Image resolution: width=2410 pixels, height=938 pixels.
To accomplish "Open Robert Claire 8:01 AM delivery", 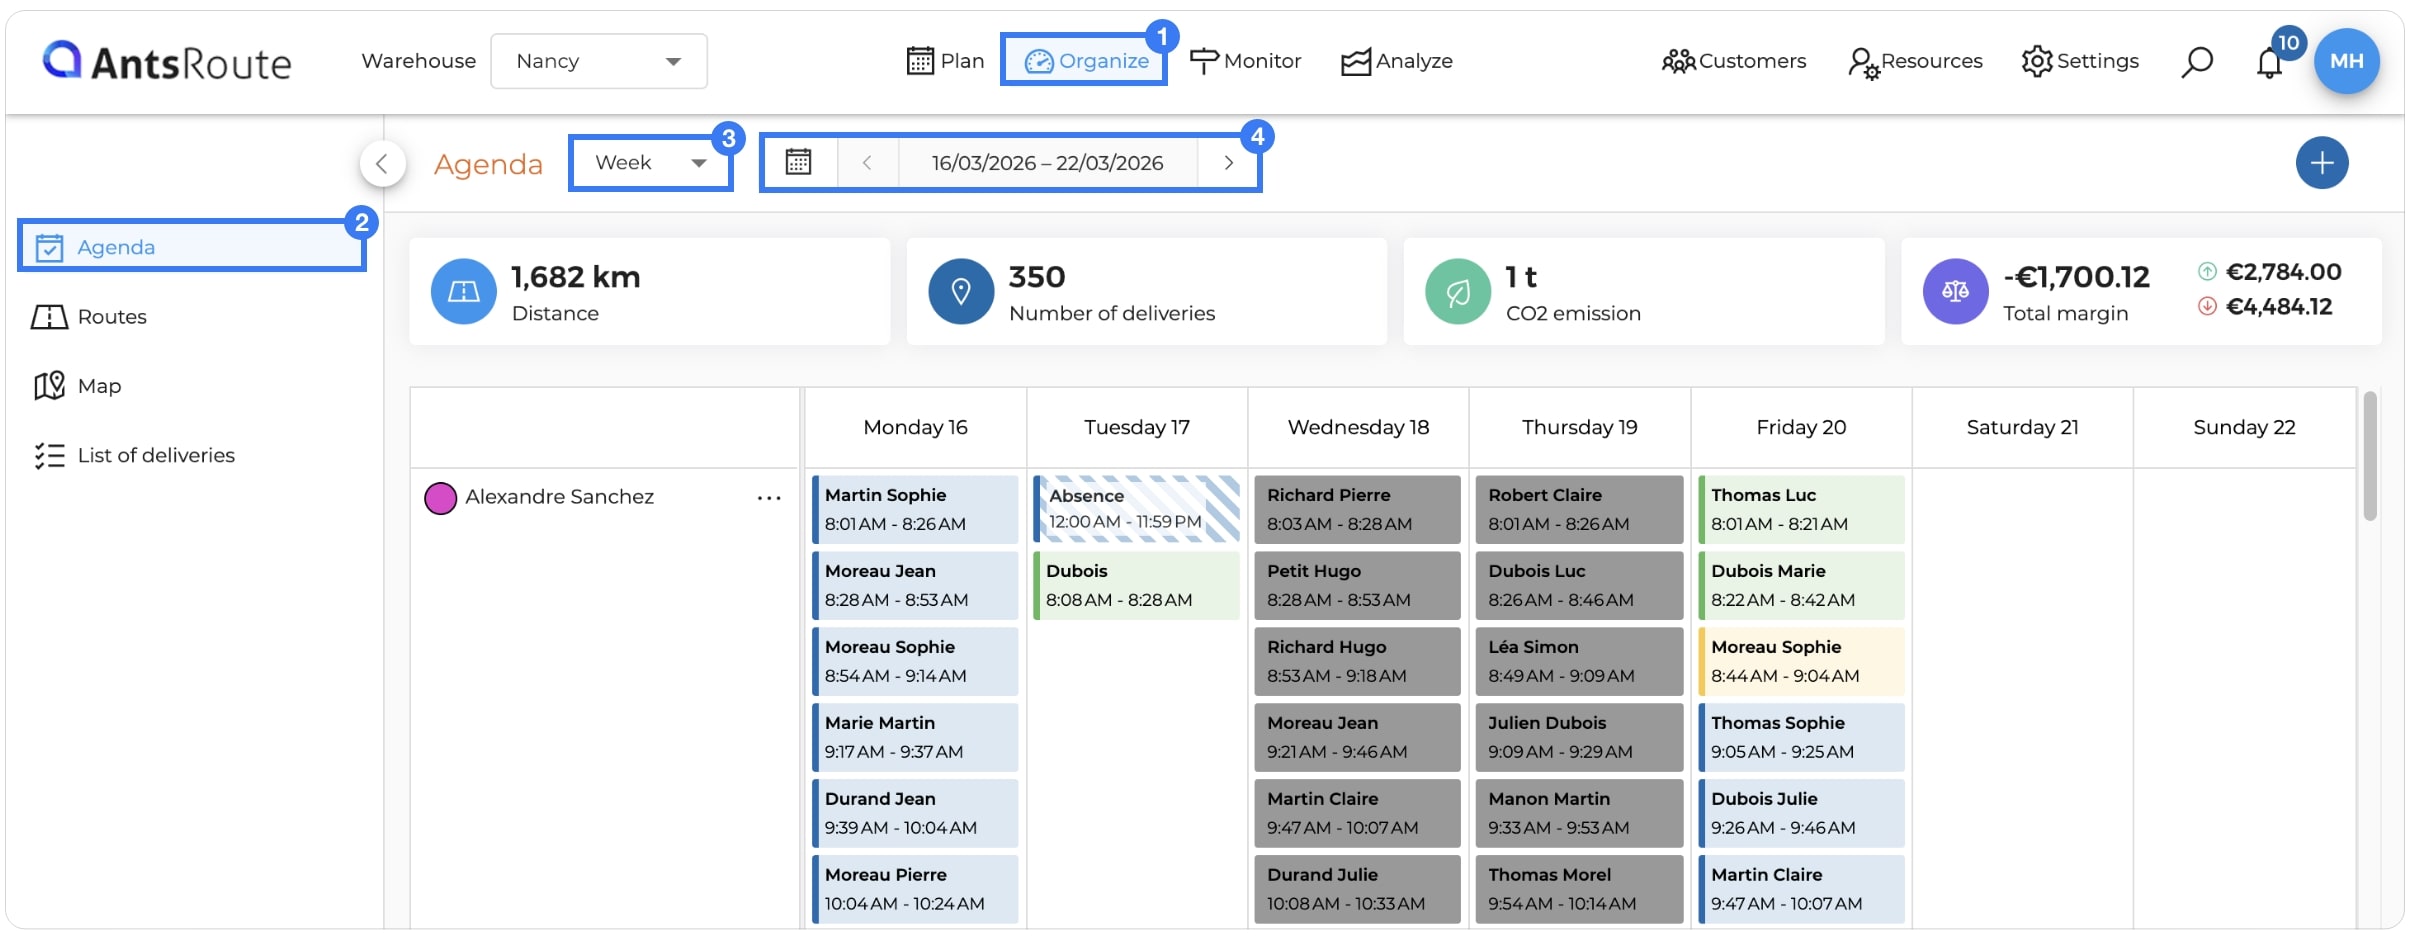I will tap(1579, 510).
